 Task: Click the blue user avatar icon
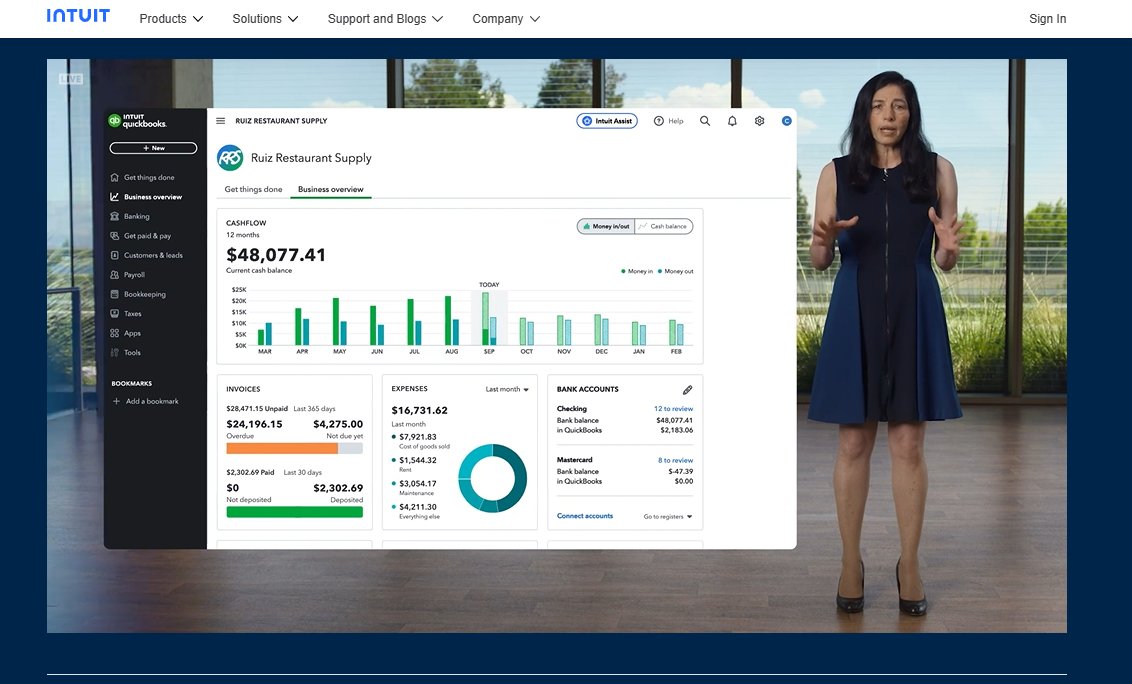787,121
